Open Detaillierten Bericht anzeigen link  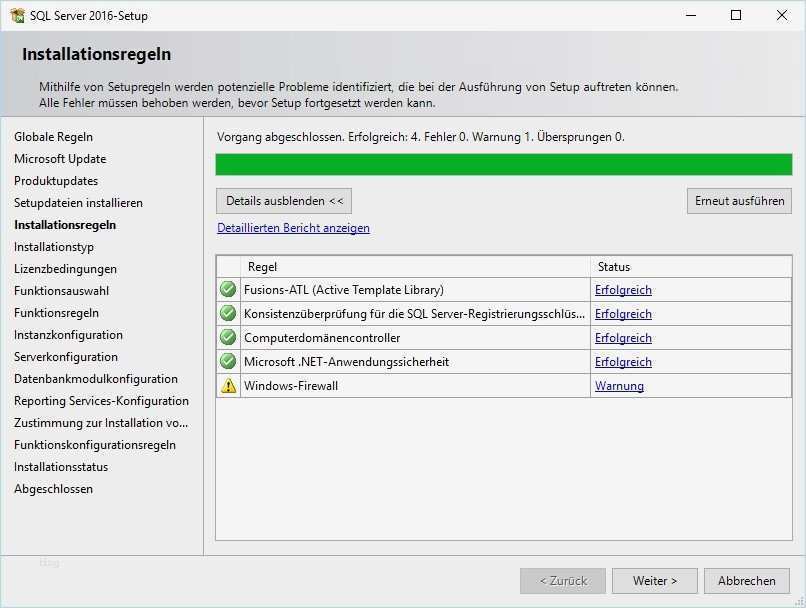[x=293, y=228]
